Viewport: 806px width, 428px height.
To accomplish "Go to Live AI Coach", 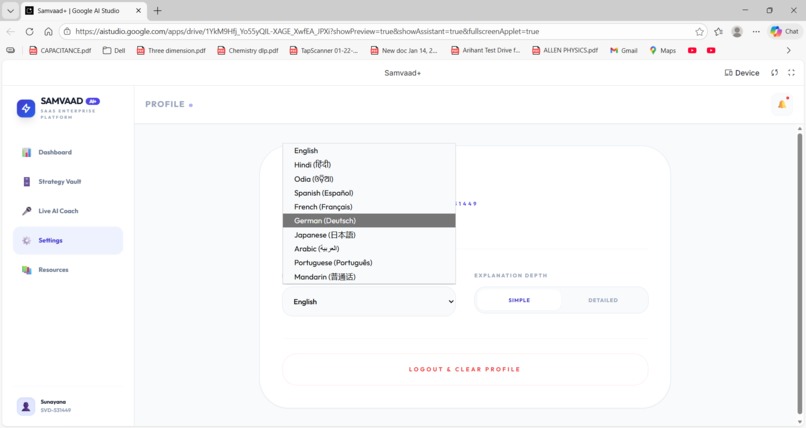I will tap(68, 211).
